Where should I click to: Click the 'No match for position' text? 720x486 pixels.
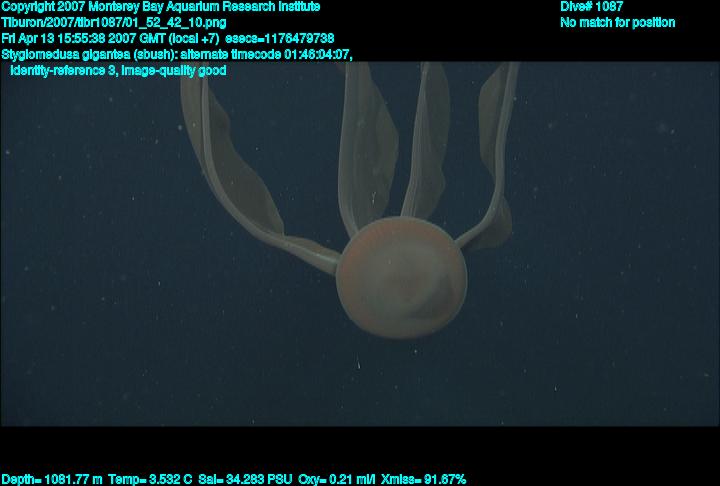pyautogui.click(x=617, y=22)
